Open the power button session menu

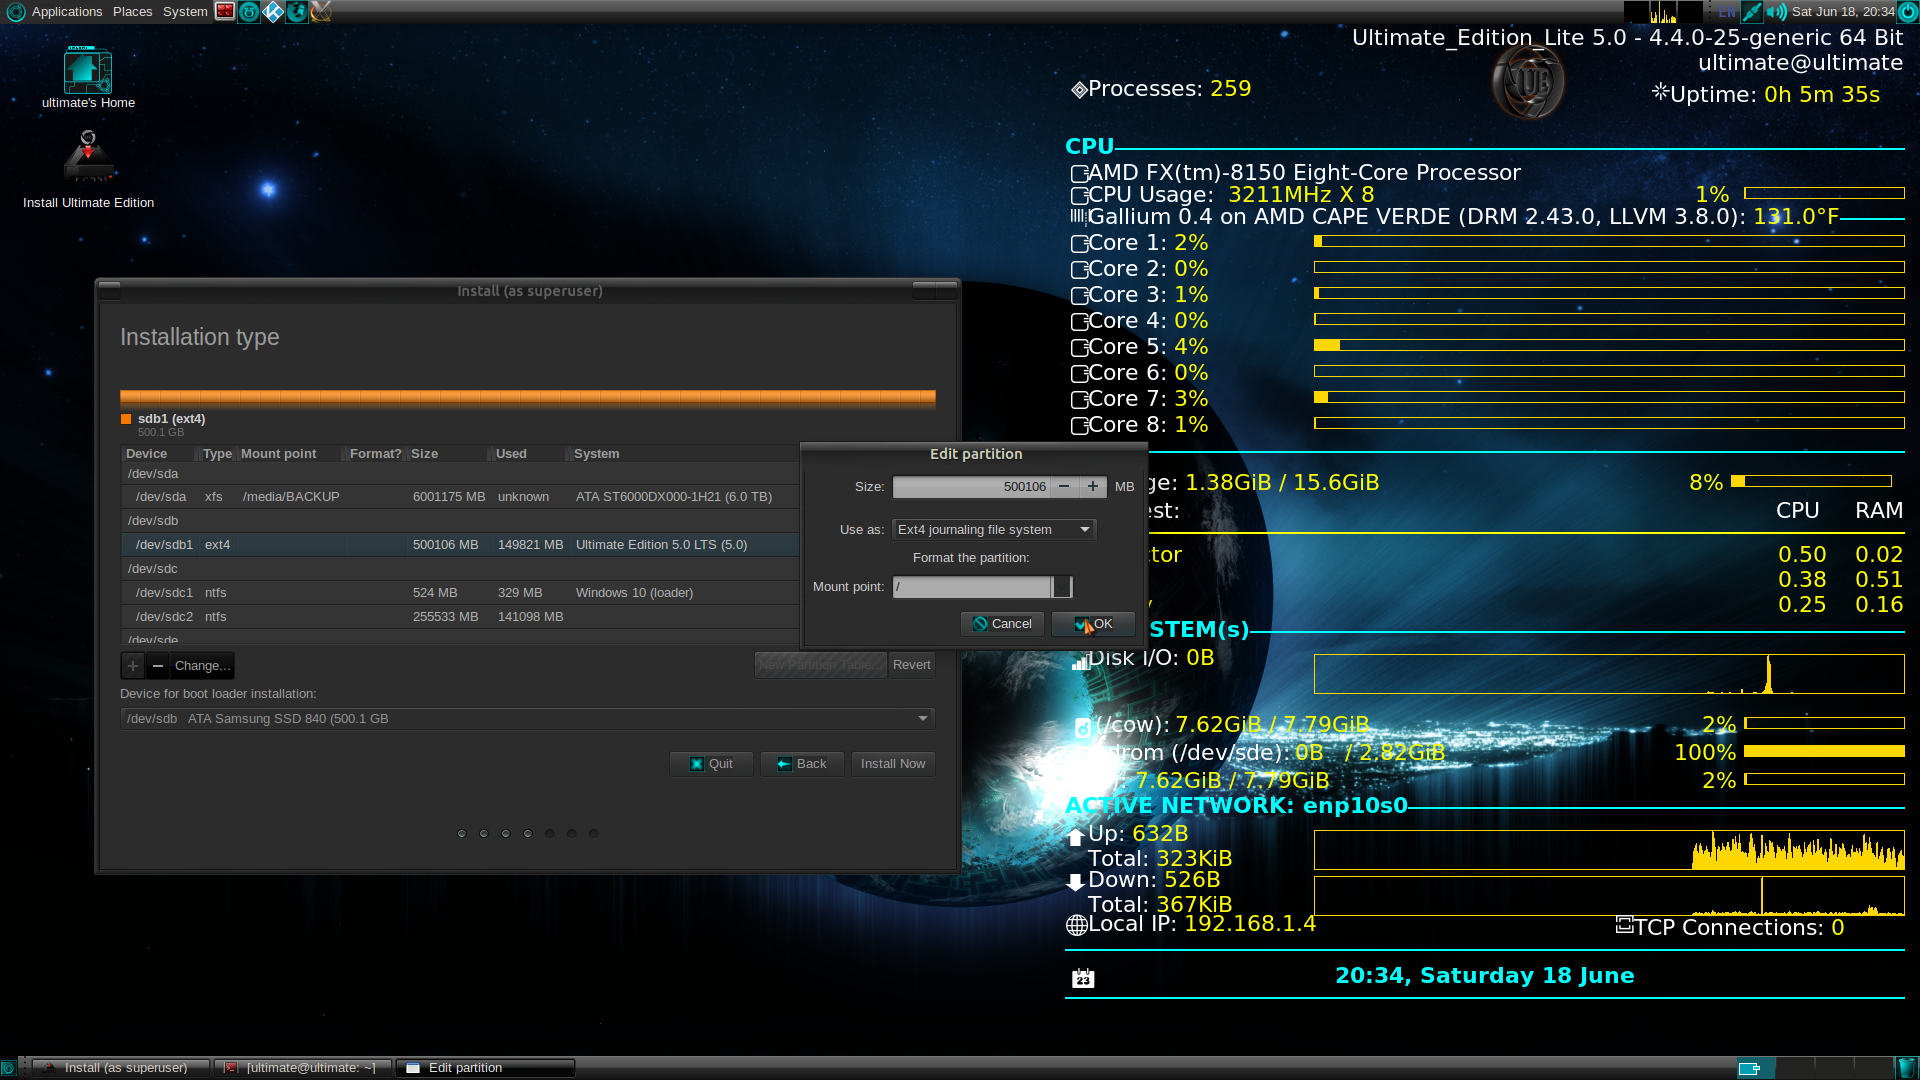(x=1907, y=12)
